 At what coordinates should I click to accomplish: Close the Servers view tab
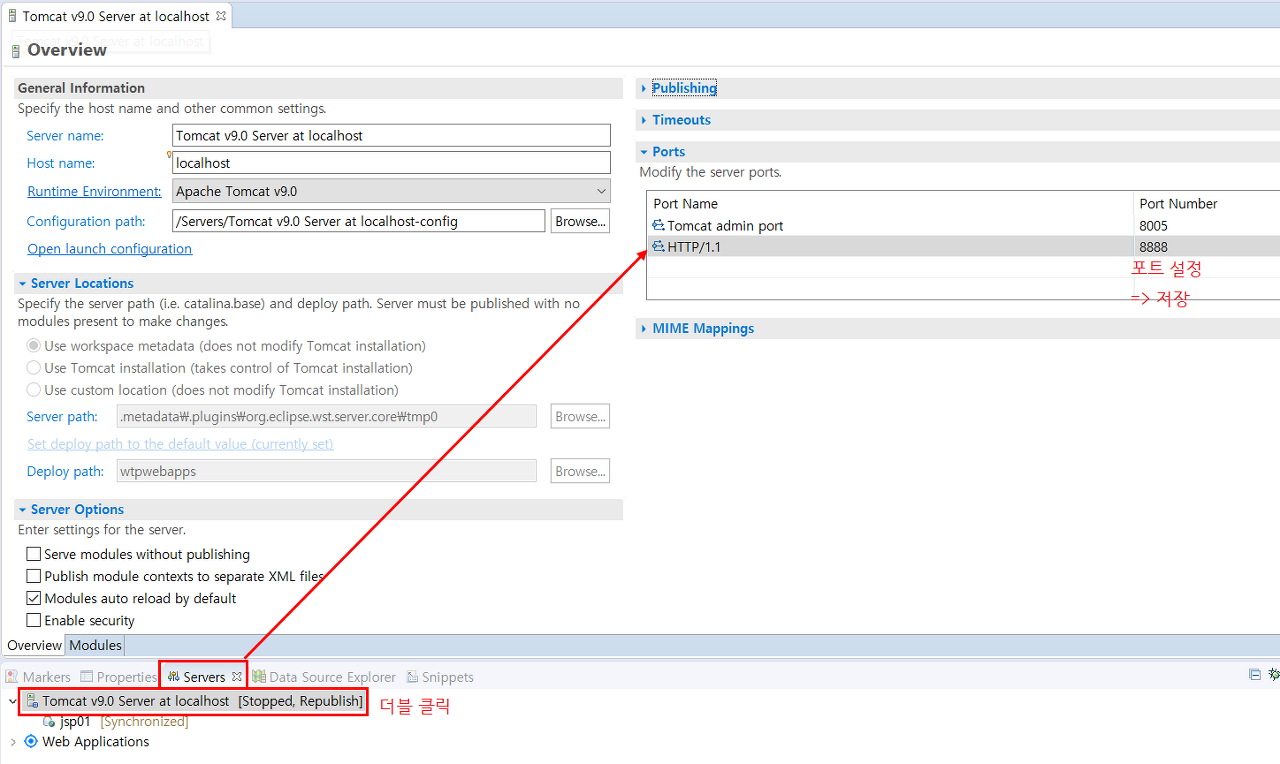coord(236,677)
